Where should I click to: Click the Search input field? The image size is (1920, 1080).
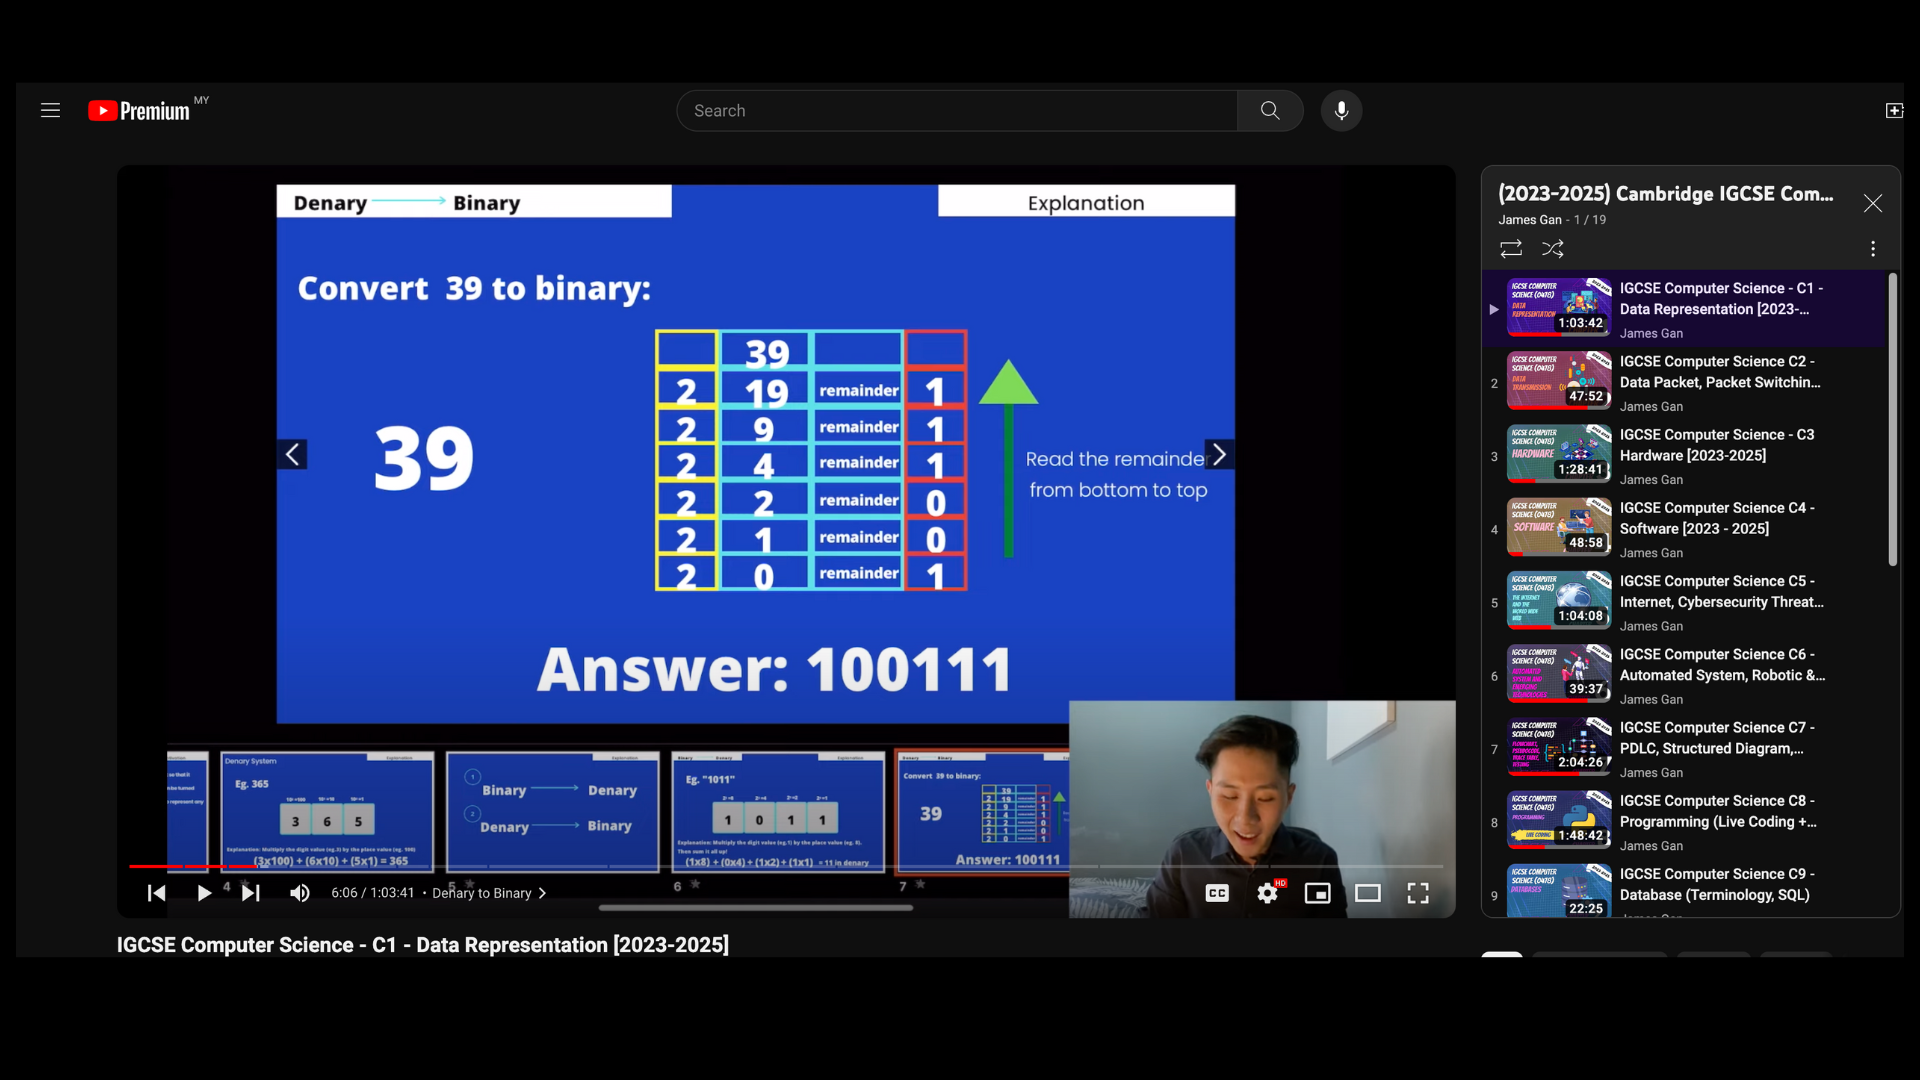coord(955,110)
